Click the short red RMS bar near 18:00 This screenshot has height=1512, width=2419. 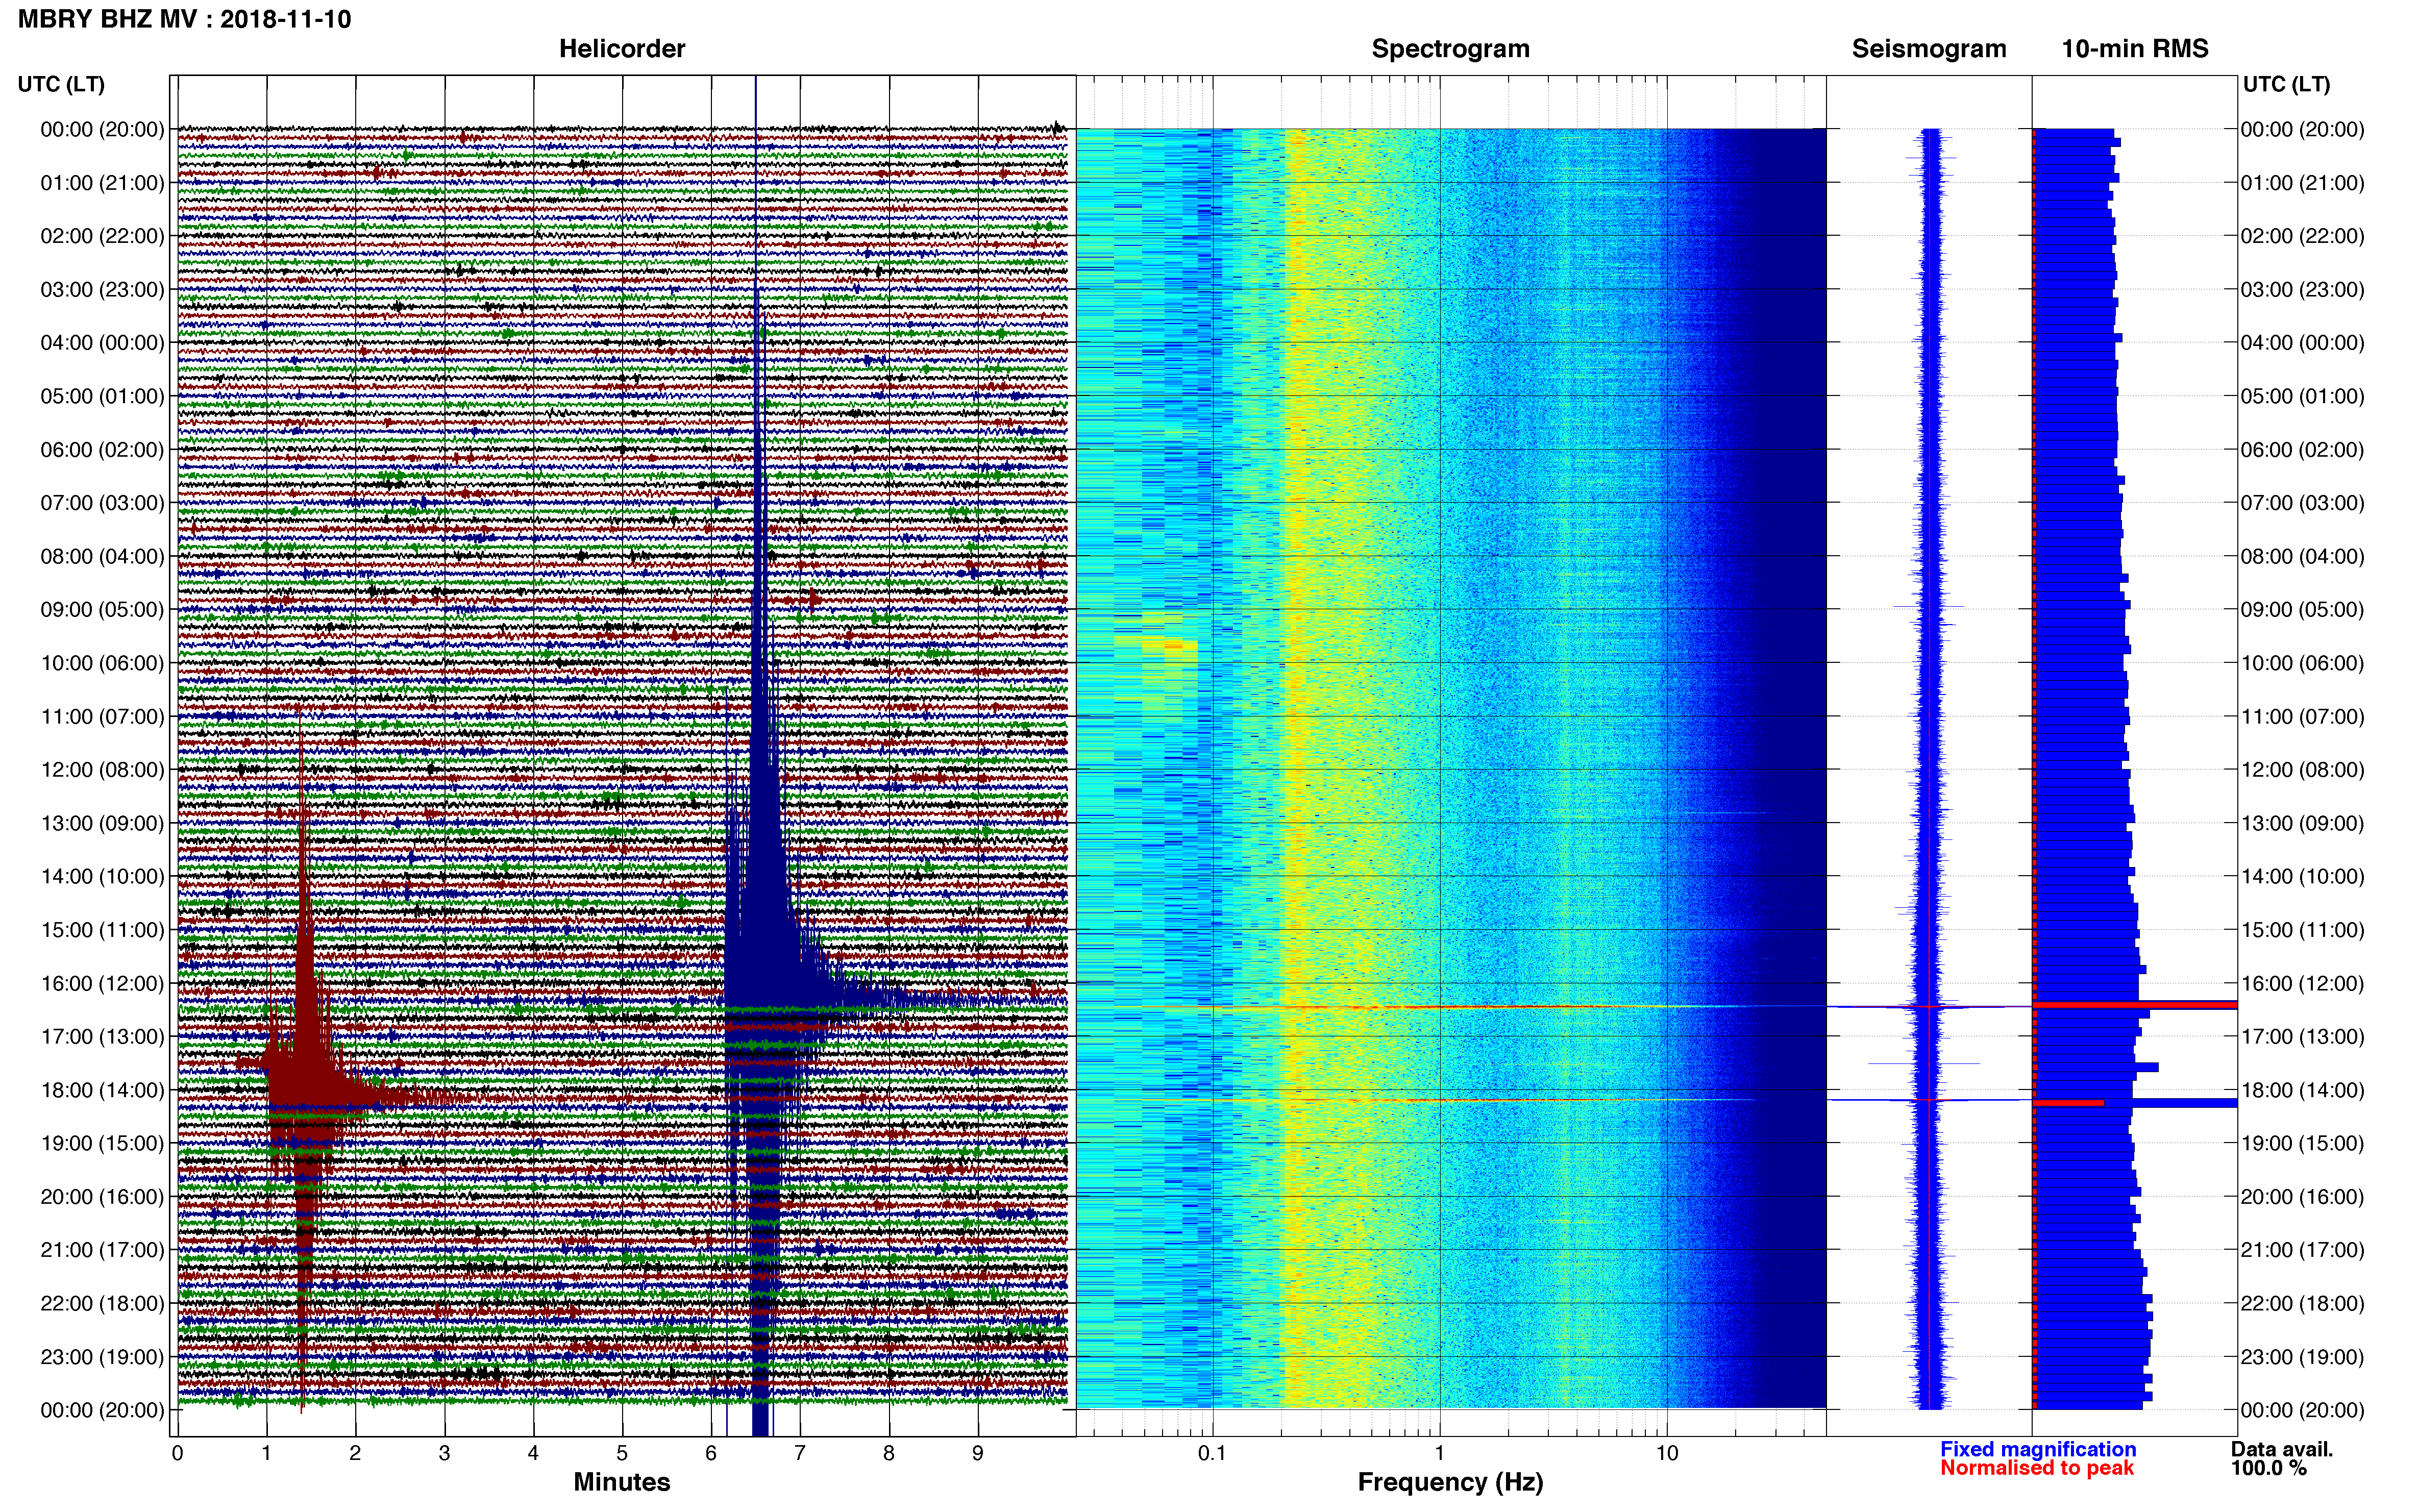[x=2068, y=1103]
